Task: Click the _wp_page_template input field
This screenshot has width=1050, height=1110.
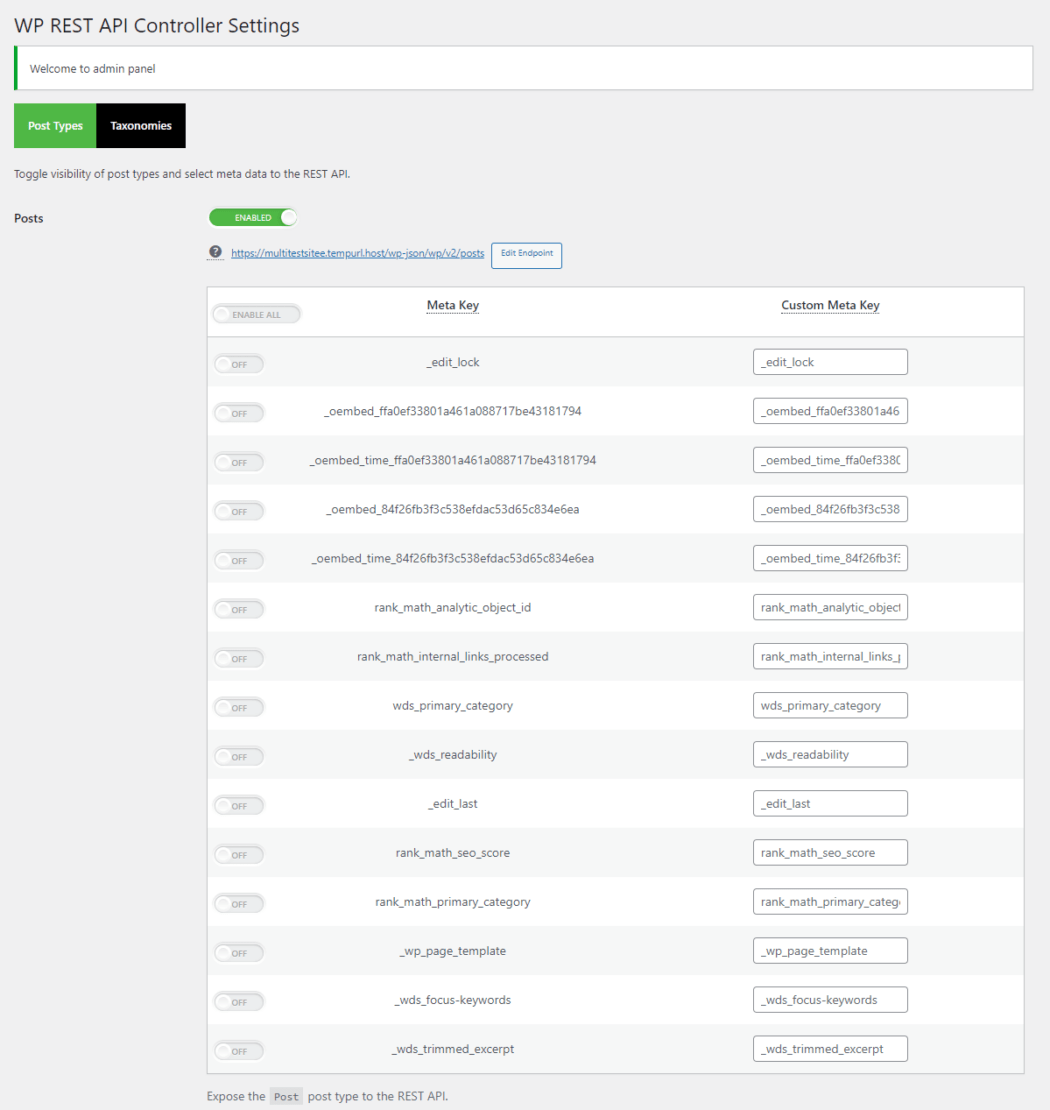Action: pos(831,951)
